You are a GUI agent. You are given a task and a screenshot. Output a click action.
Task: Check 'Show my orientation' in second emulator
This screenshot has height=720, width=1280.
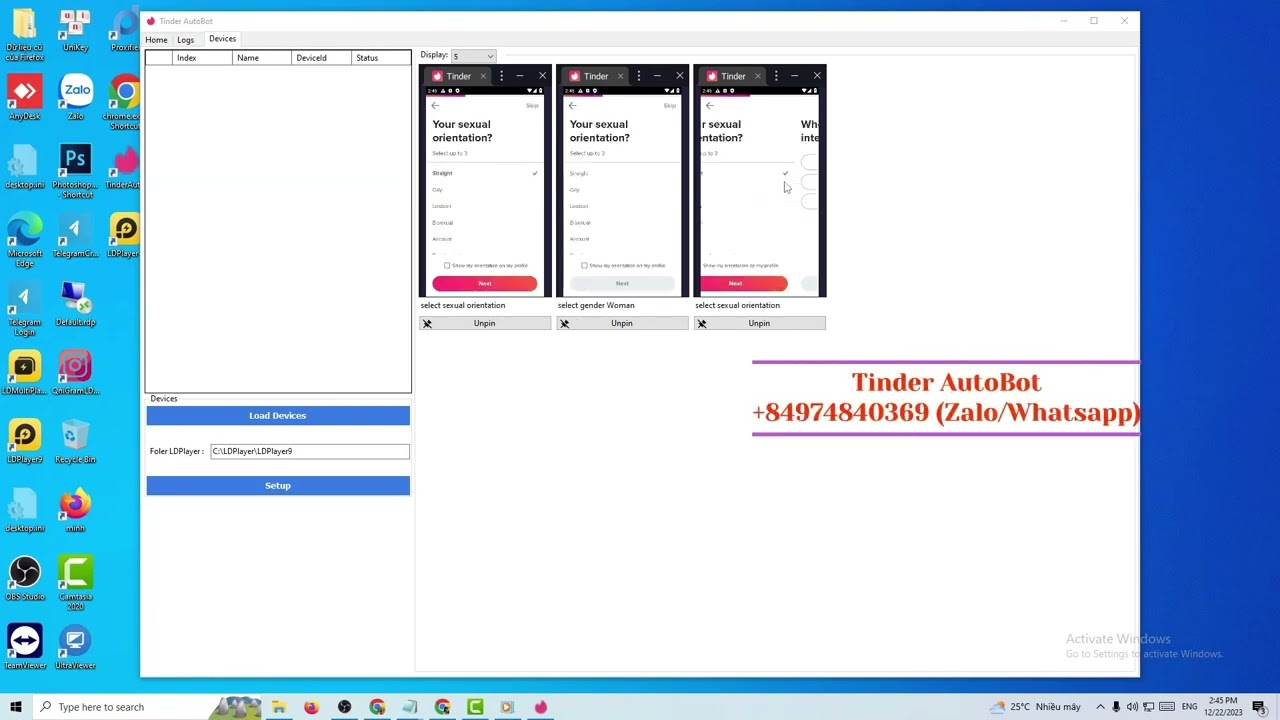584,265
